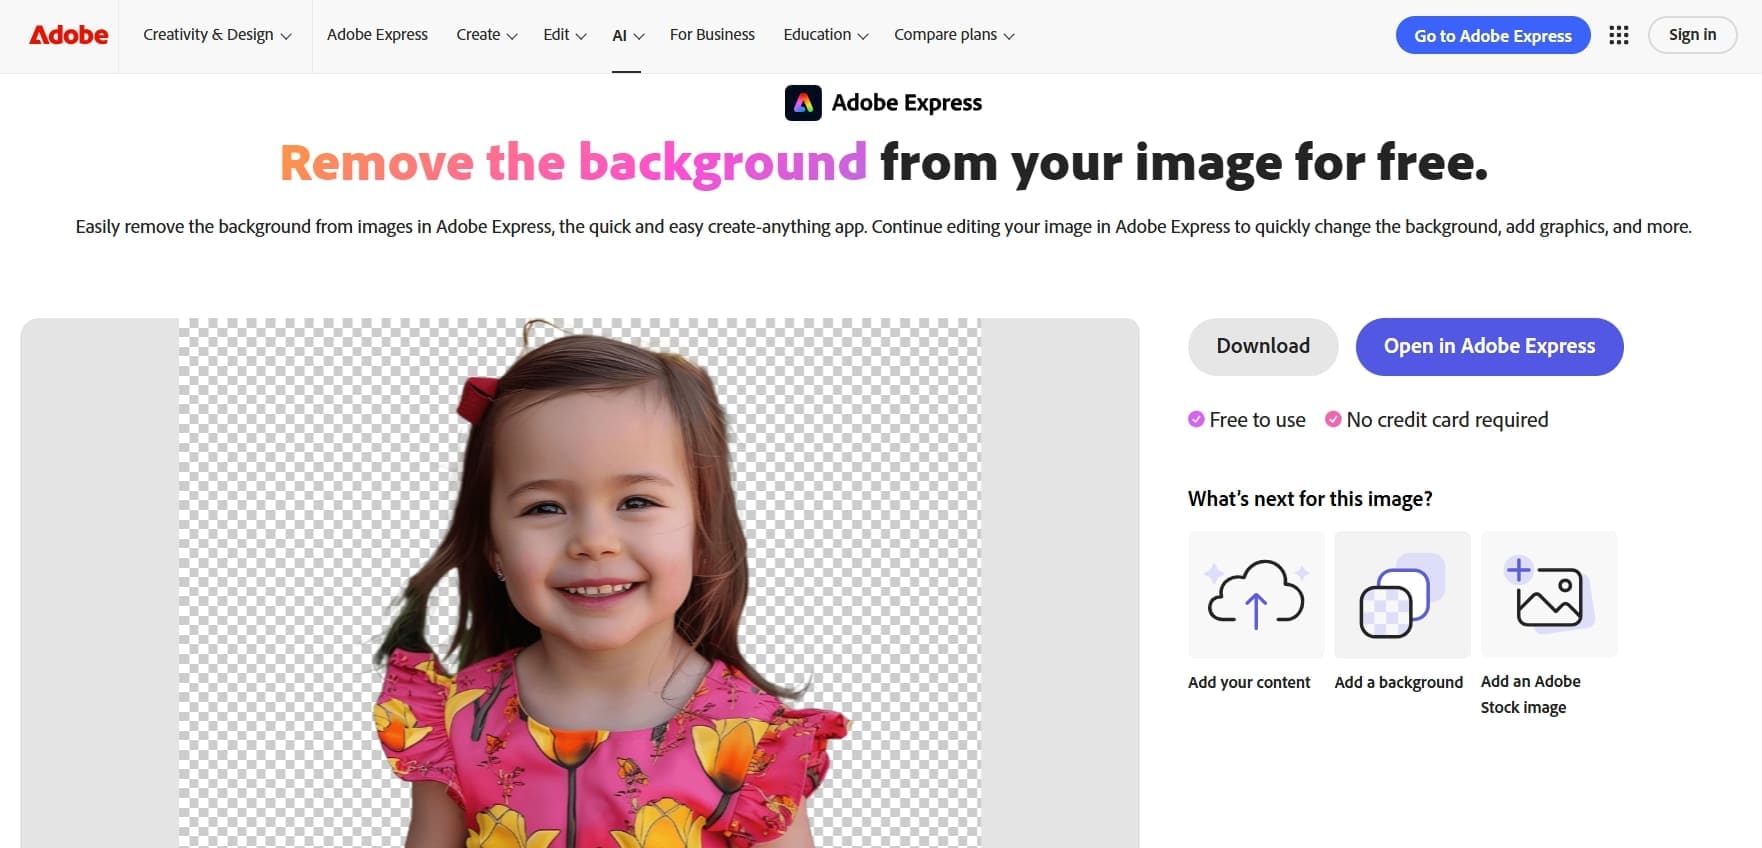Open the apps grid icon
Image resolution: width=1762 pixels, height=848 pixels.
click(1619, 35)
